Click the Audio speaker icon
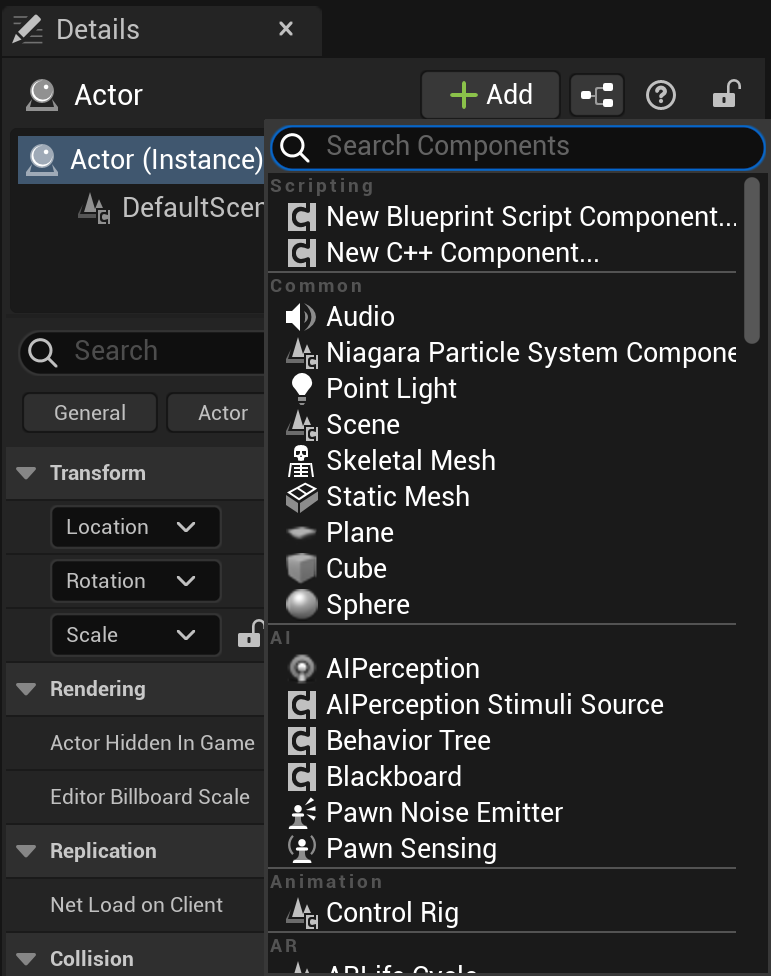 300,317
